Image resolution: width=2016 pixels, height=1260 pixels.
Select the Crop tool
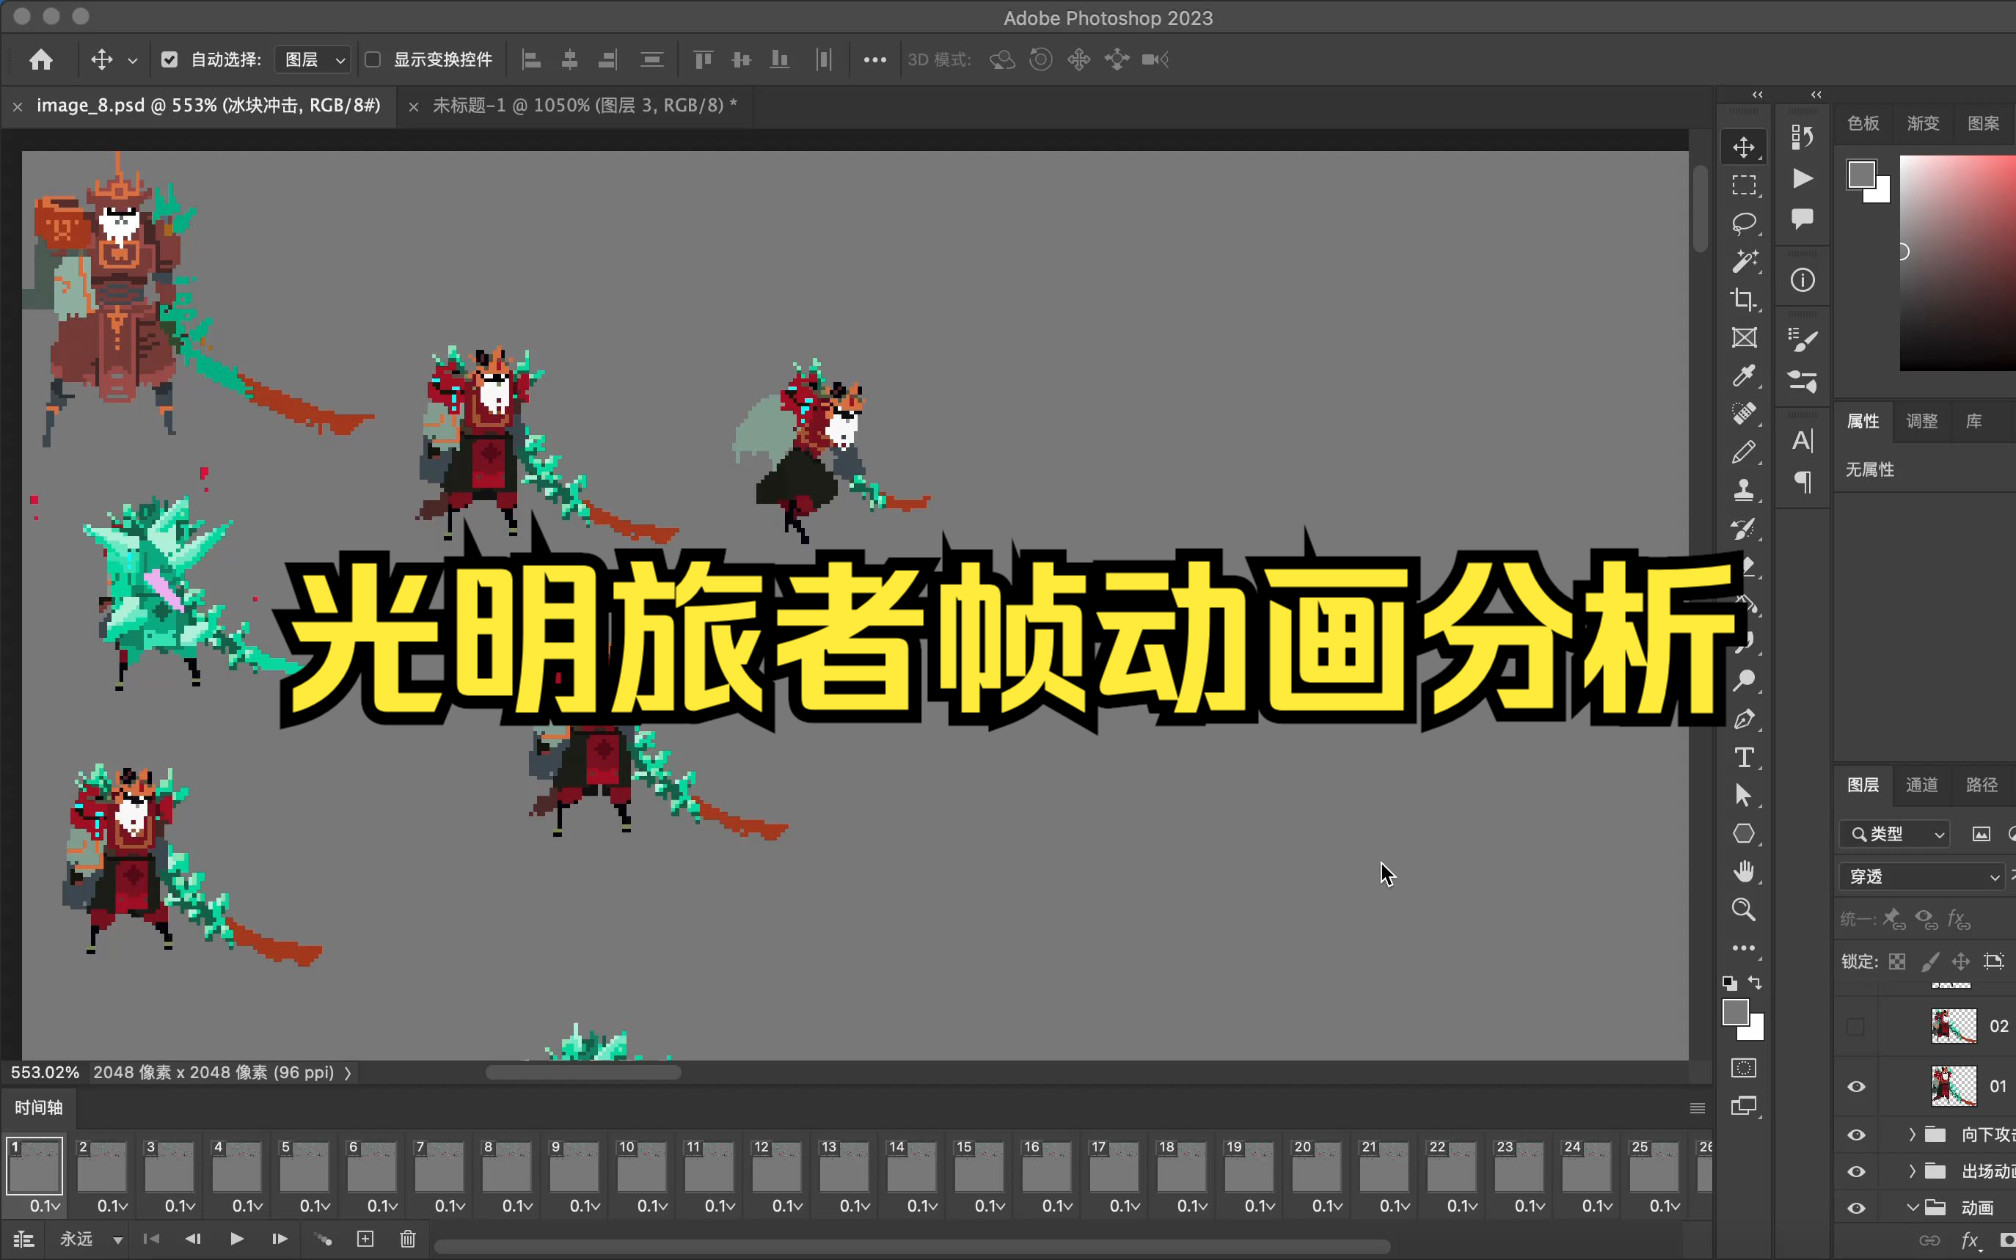[x=1744, y=299]
